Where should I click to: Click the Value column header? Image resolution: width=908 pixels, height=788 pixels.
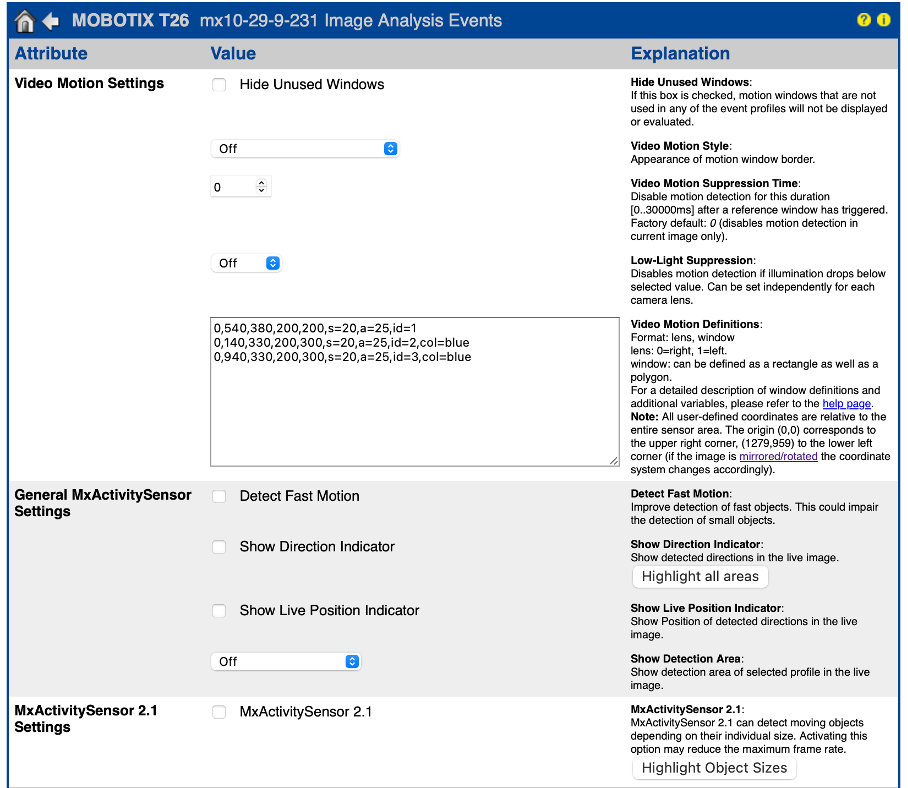point(233,53)
